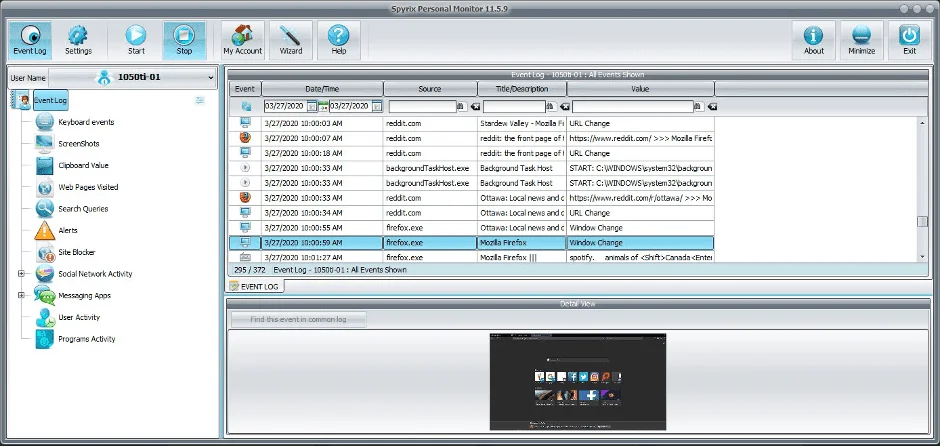Viewport: 941px width, 447px height.
Task: Open the end date calendar picker
Action: pos(376,107)
